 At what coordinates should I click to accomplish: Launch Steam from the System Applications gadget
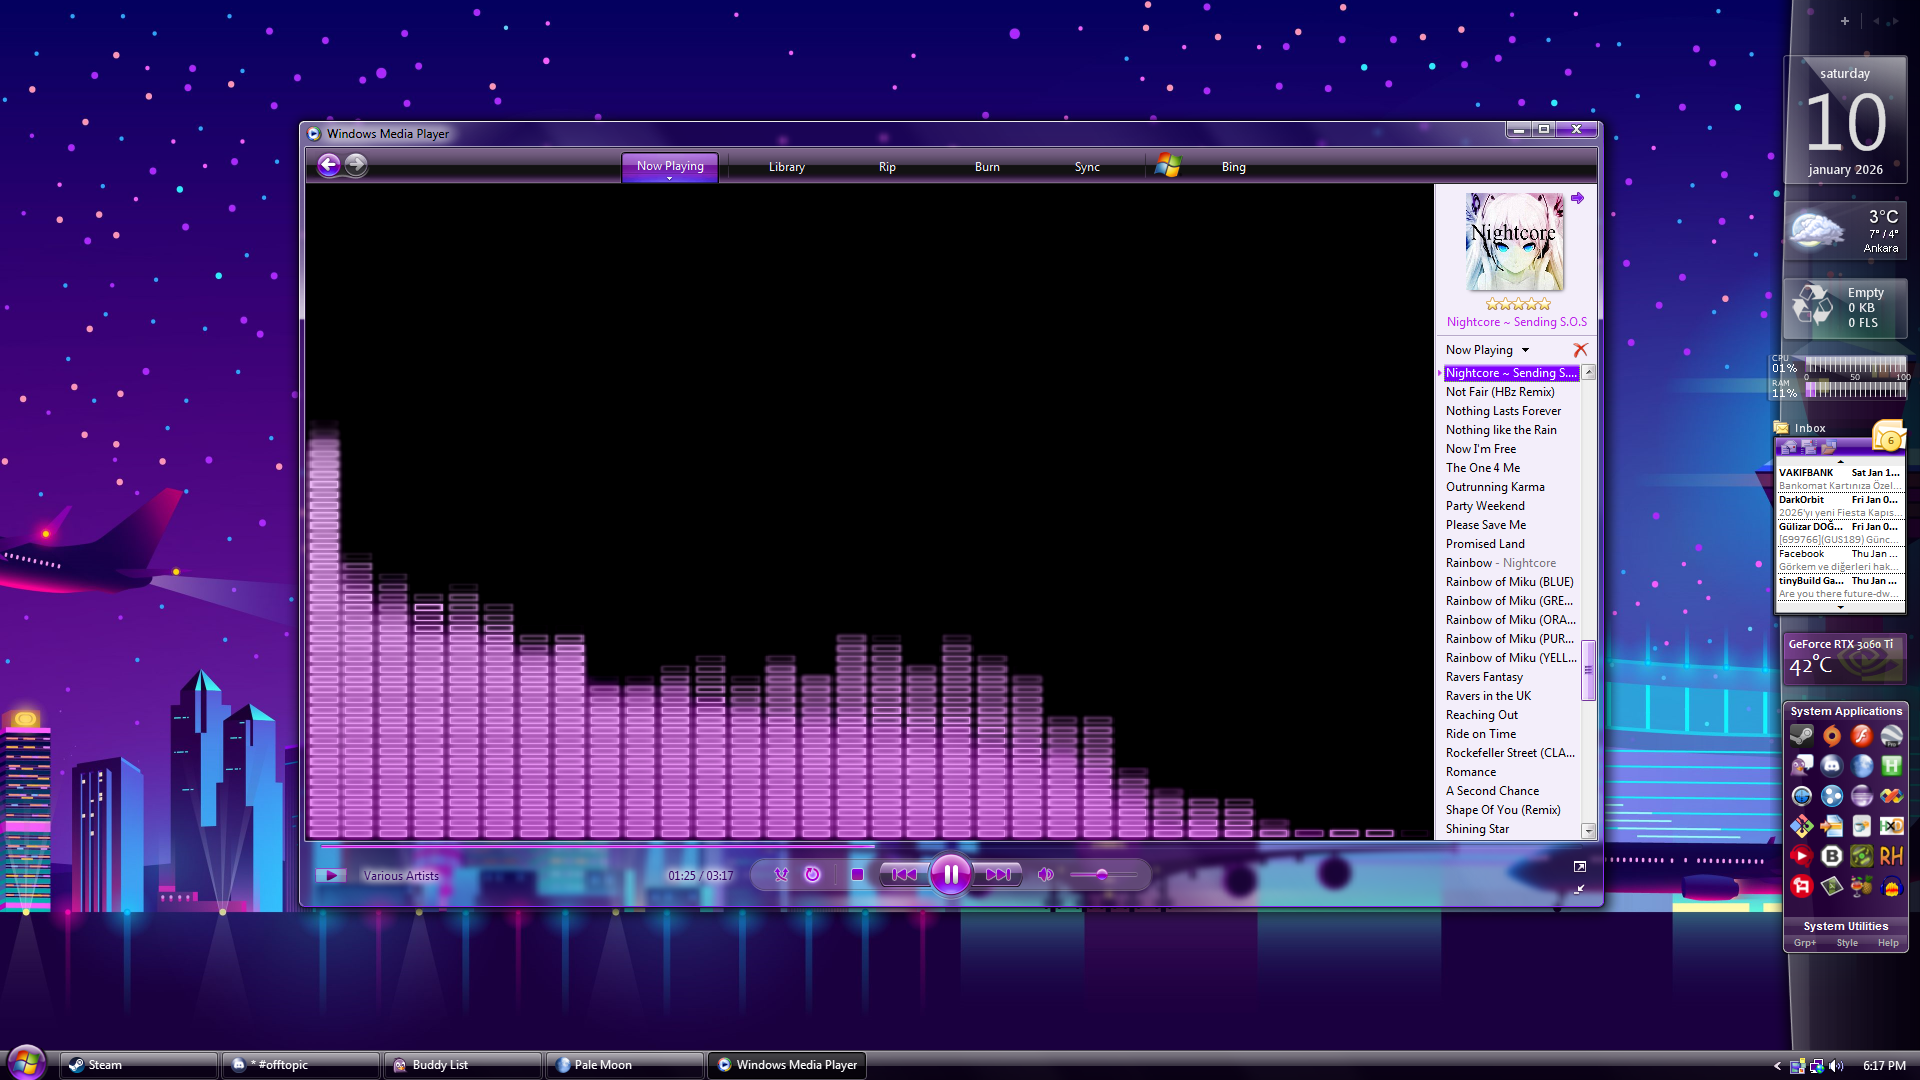point(1801,736)
